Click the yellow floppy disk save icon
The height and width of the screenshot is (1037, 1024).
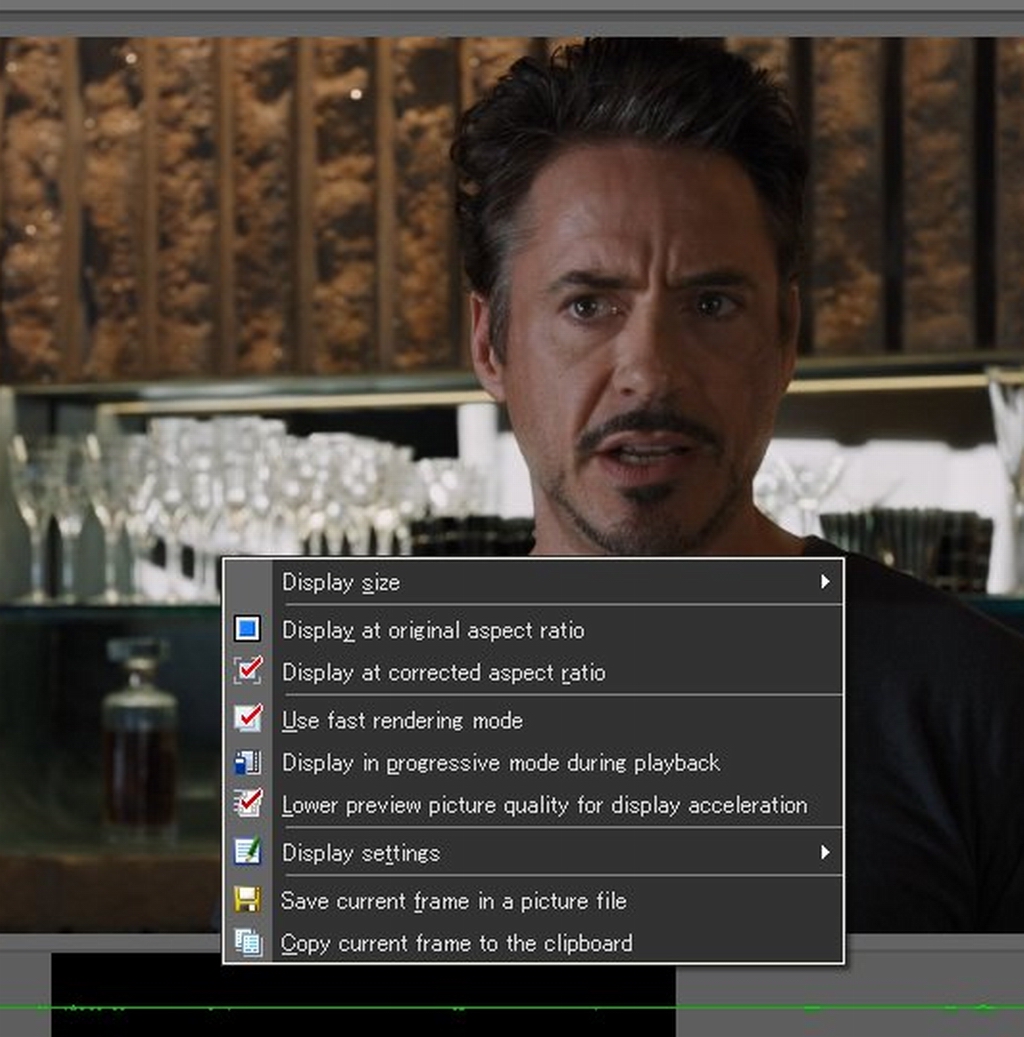click(x=247, y=900)
